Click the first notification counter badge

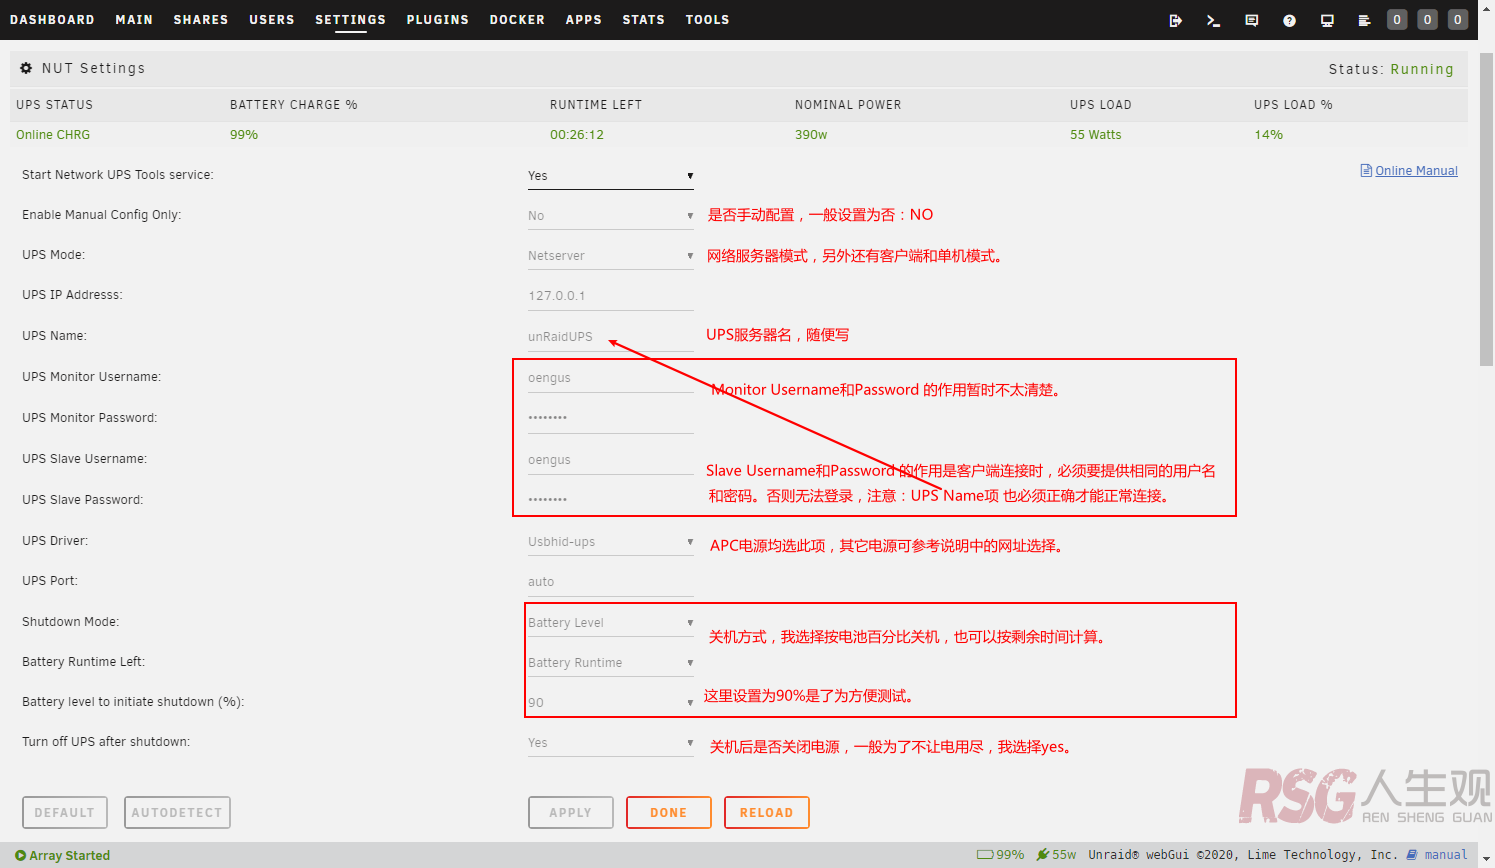pos(1398,19)
